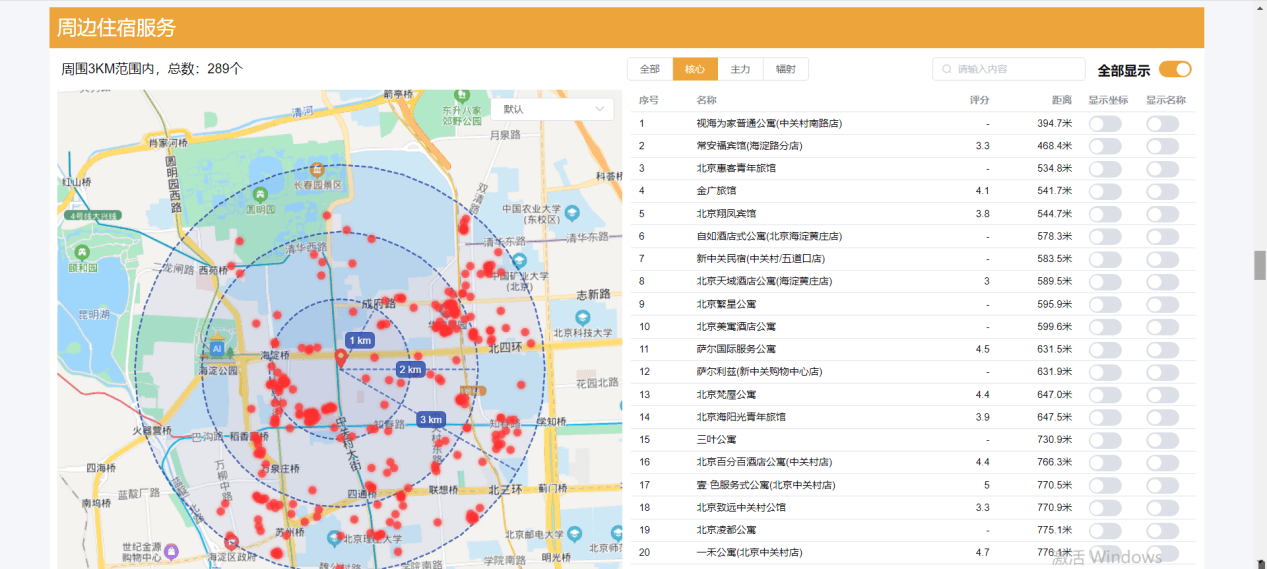The image size is (1267, 569).
Task: Click the search magnifier icon
Action: coord(947,69)
